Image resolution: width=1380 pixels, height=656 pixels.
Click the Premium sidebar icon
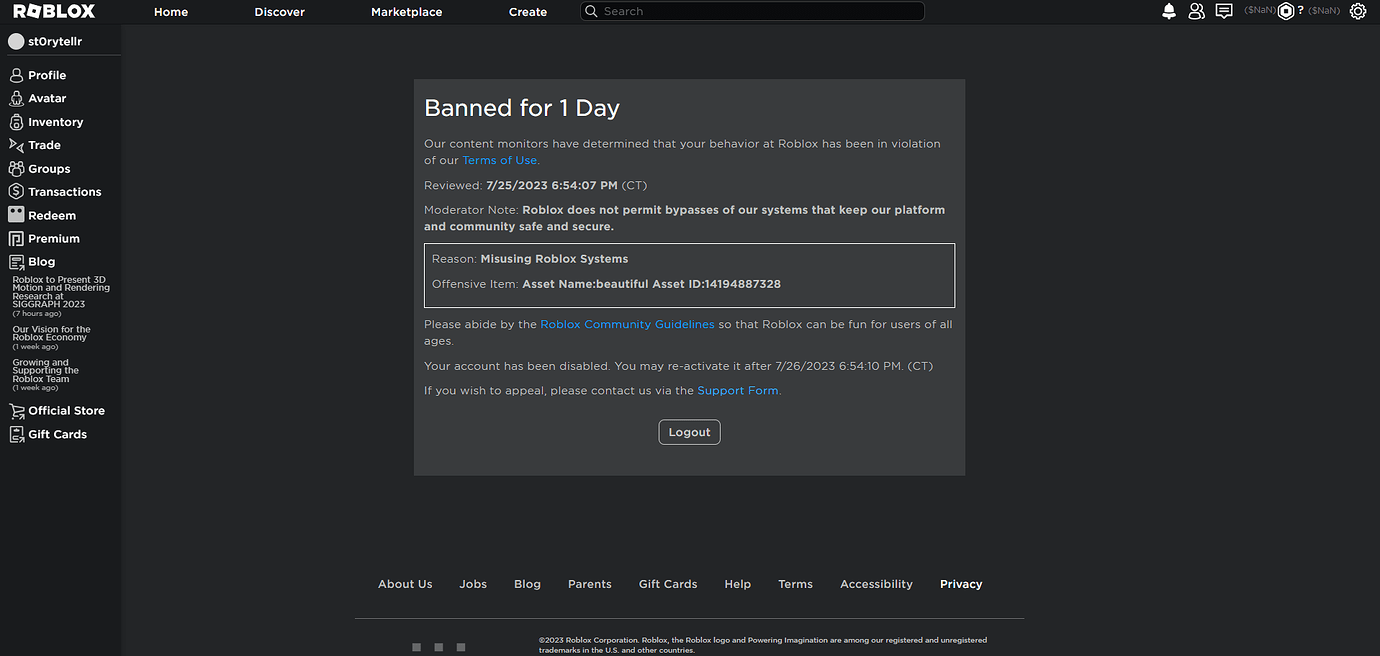16,239
